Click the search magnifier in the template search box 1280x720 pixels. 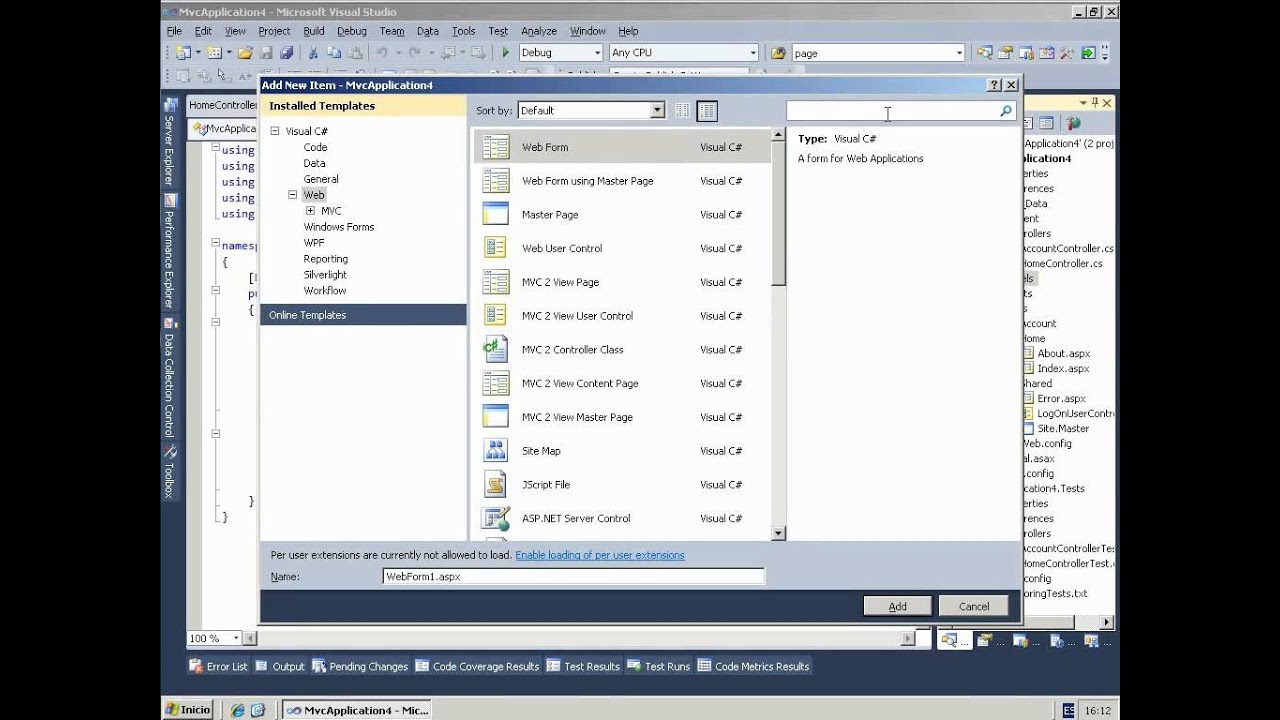[x=1006, y=111]
